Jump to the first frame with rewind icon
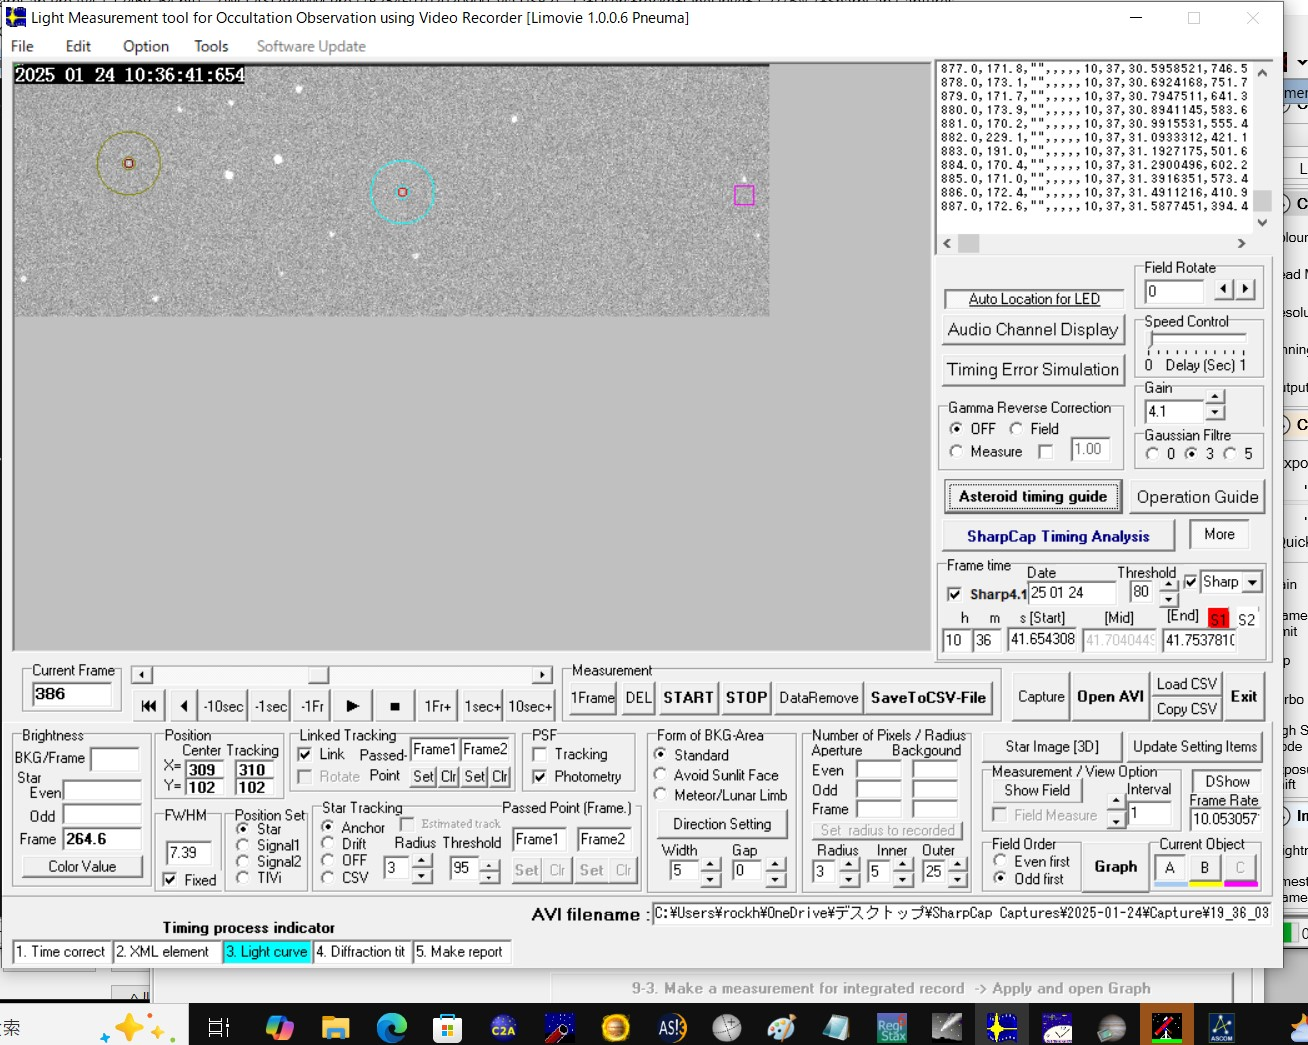The width and height of the screenshot is (1308, 1045). point(149,706)
